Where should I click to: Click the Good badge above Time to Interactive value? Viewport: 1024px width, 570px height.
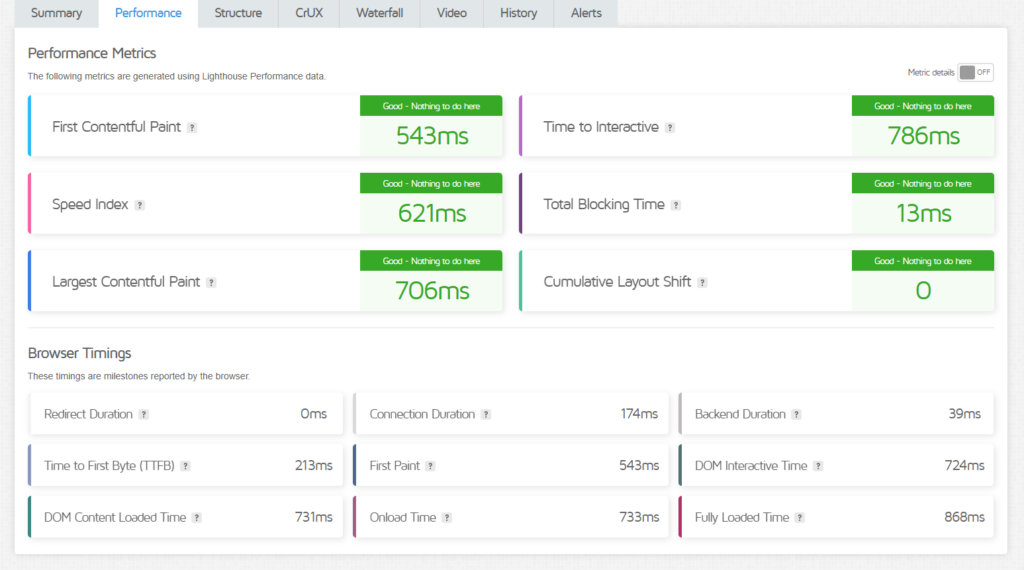point(923,106)
